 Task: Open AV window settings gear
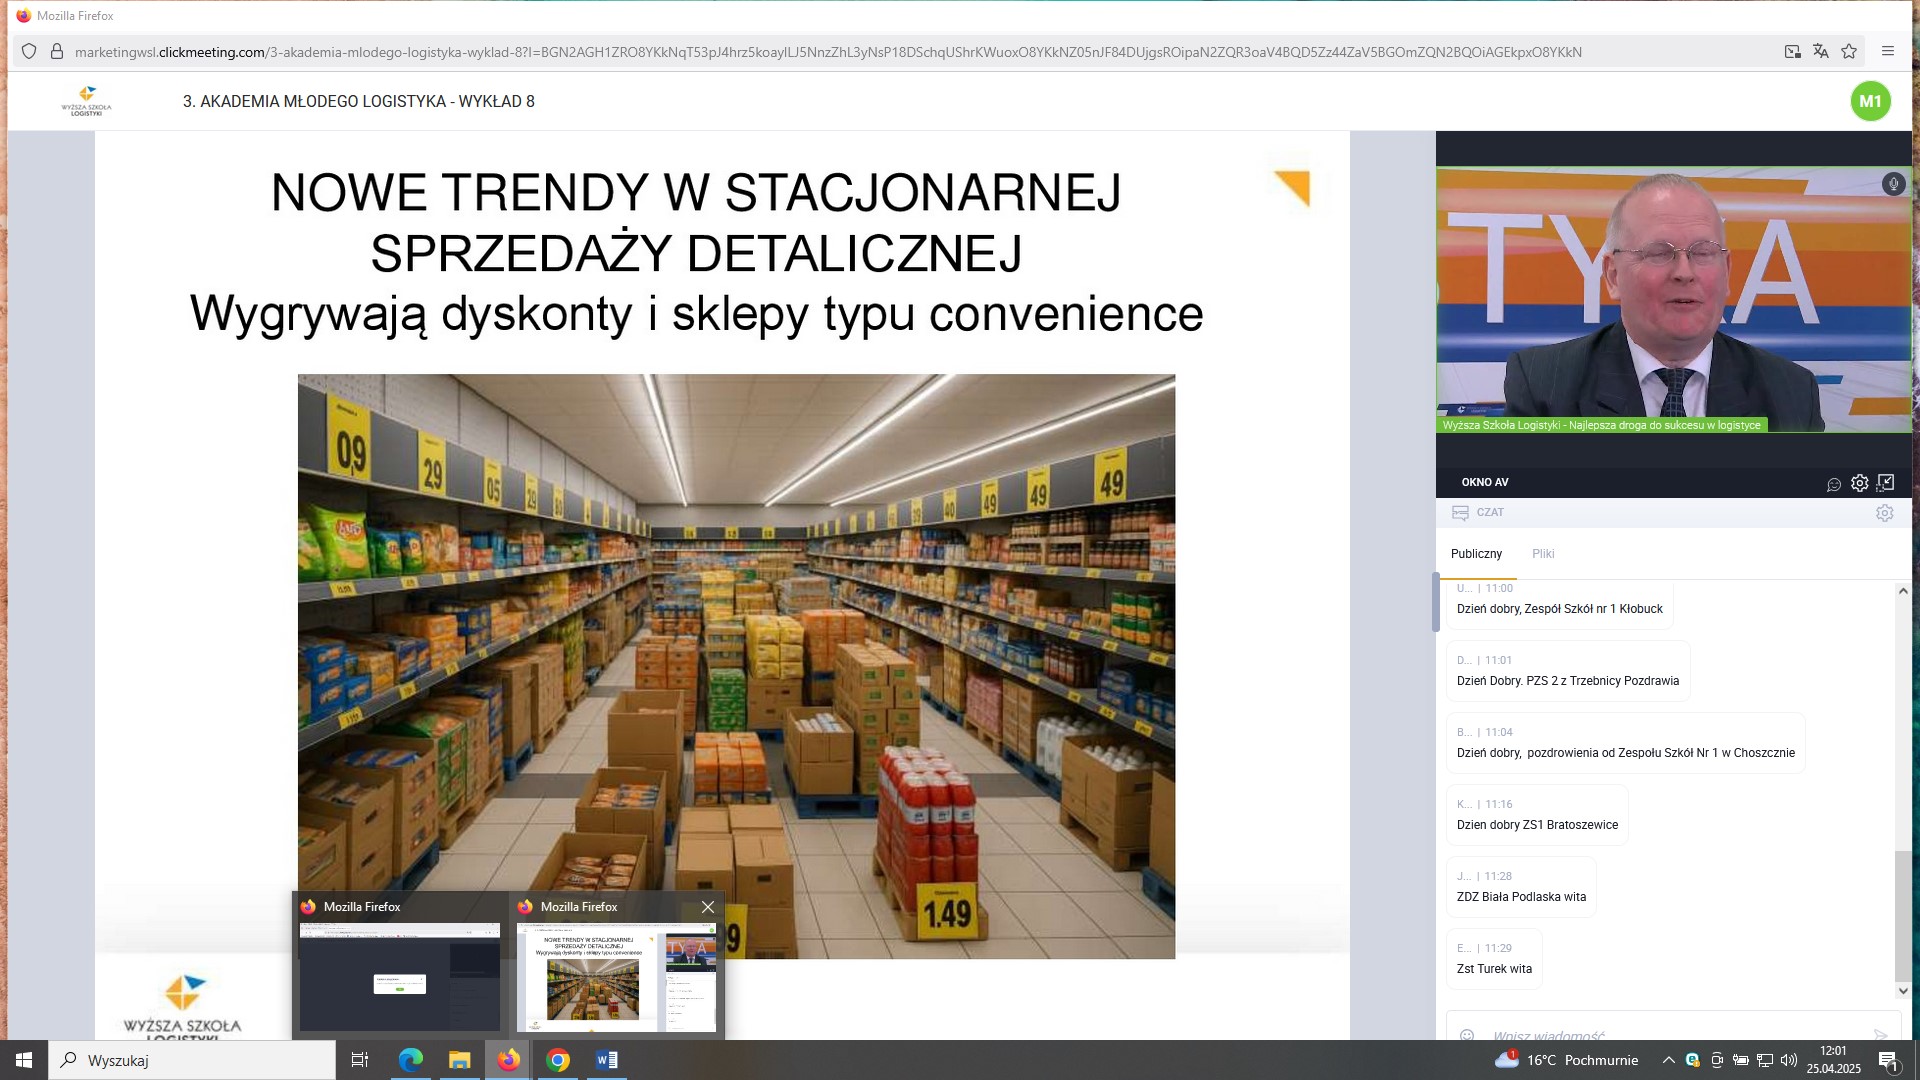tap(1859, 483)
